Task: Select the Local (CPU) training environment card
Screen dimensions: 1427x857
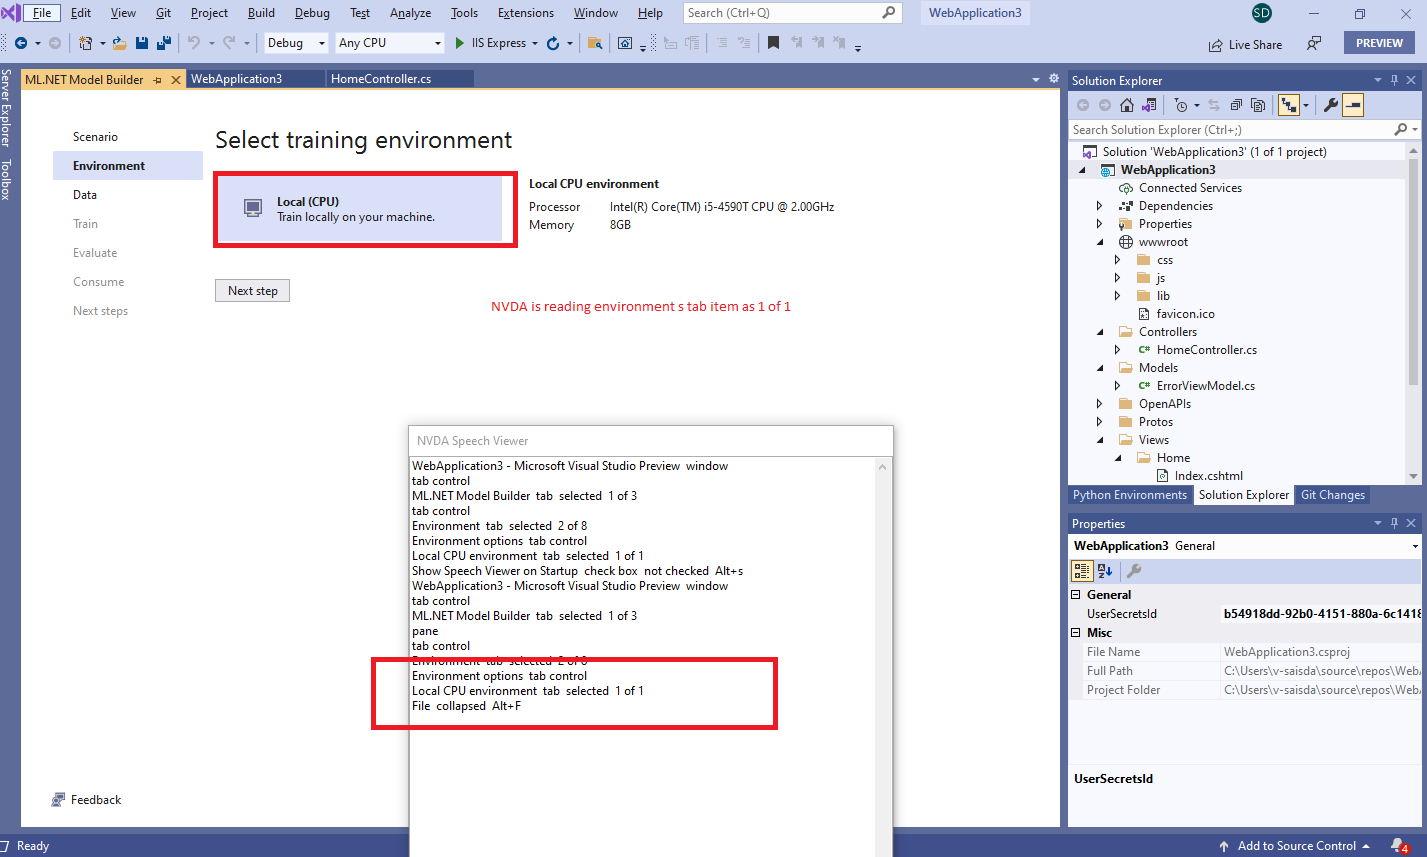Action: click(x=364, y=209)
